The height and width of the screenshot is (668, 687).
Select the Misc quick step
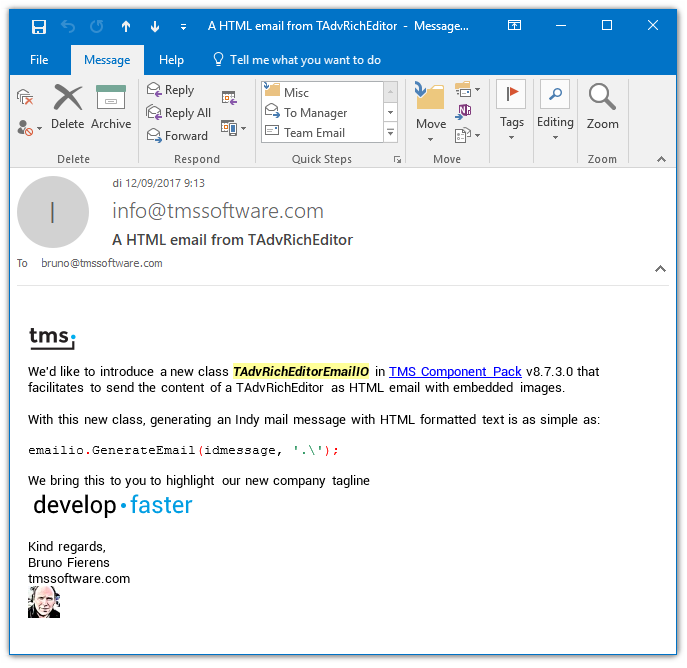322,92
